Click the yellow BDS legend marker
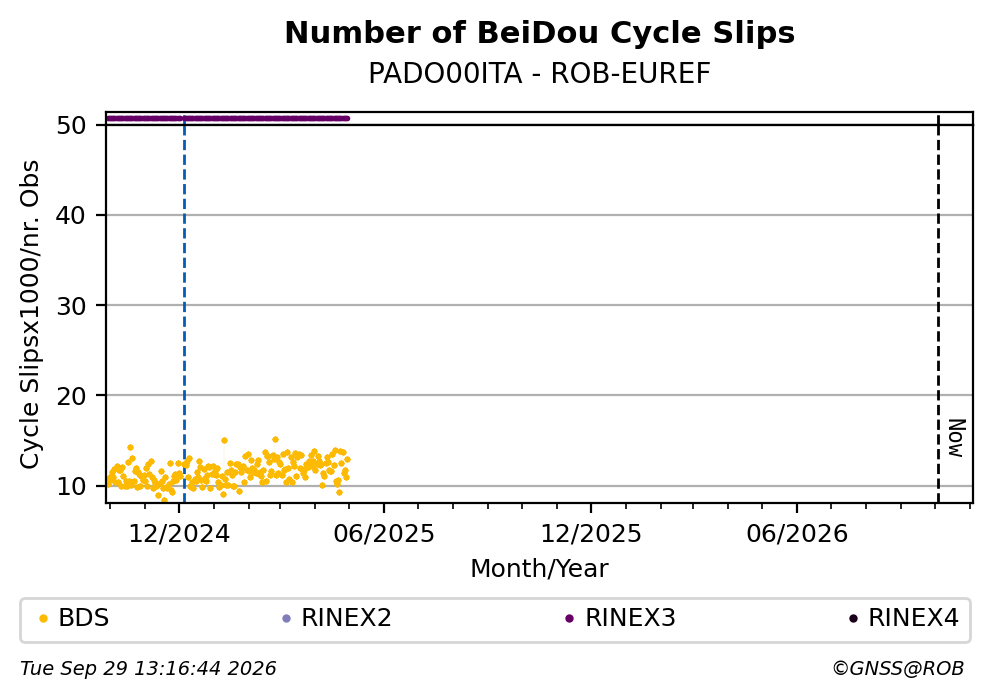This screenshot has width=993, height=699. pos(43,619)
